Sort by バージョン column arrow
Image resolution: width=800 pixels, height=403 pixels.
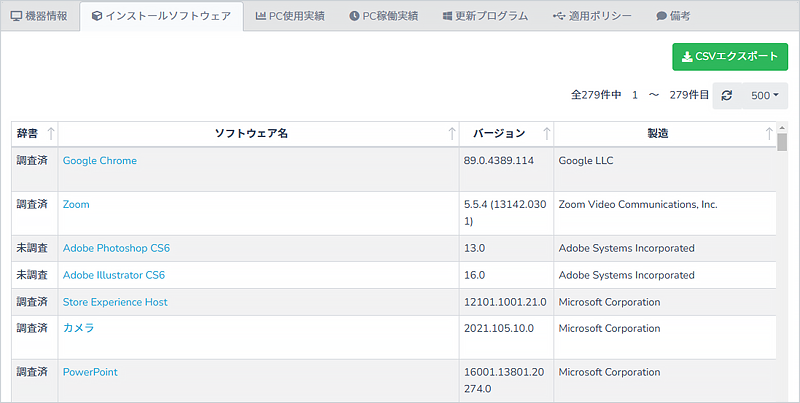coord(546,134)
